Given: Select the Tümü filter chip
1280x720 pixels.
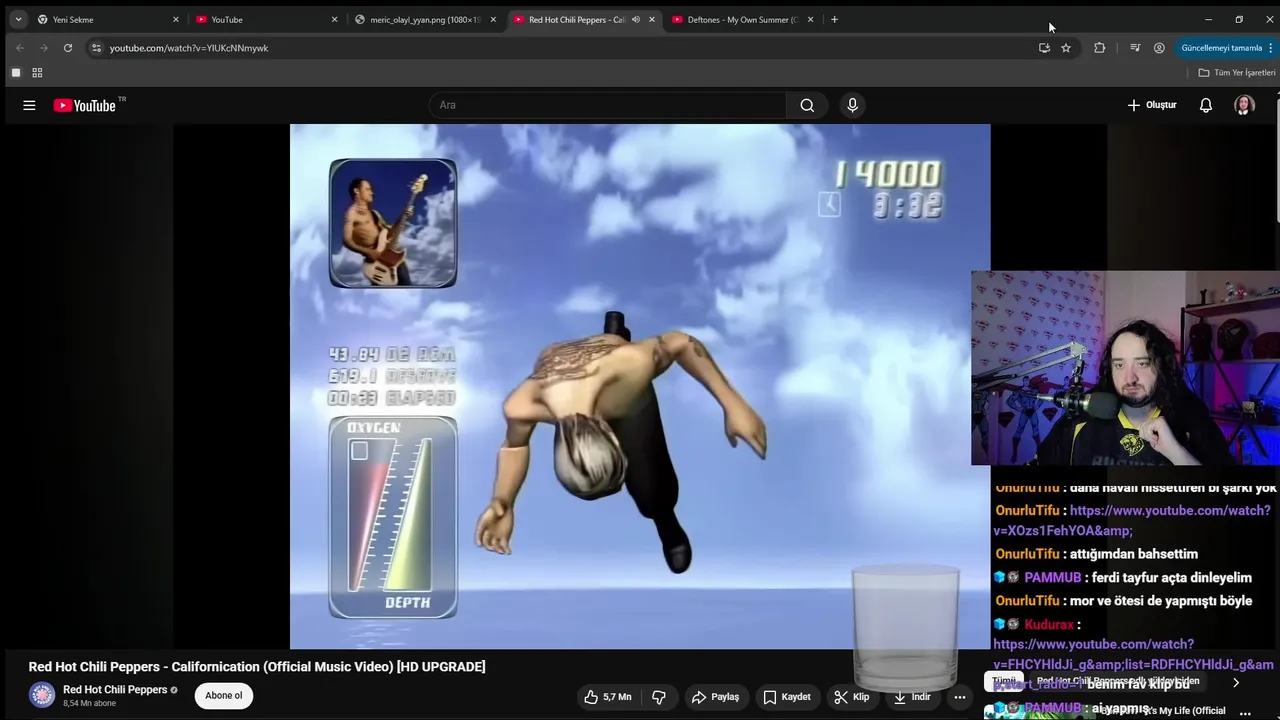Looking at the screenshot, I should click(x=1004, y=681).
